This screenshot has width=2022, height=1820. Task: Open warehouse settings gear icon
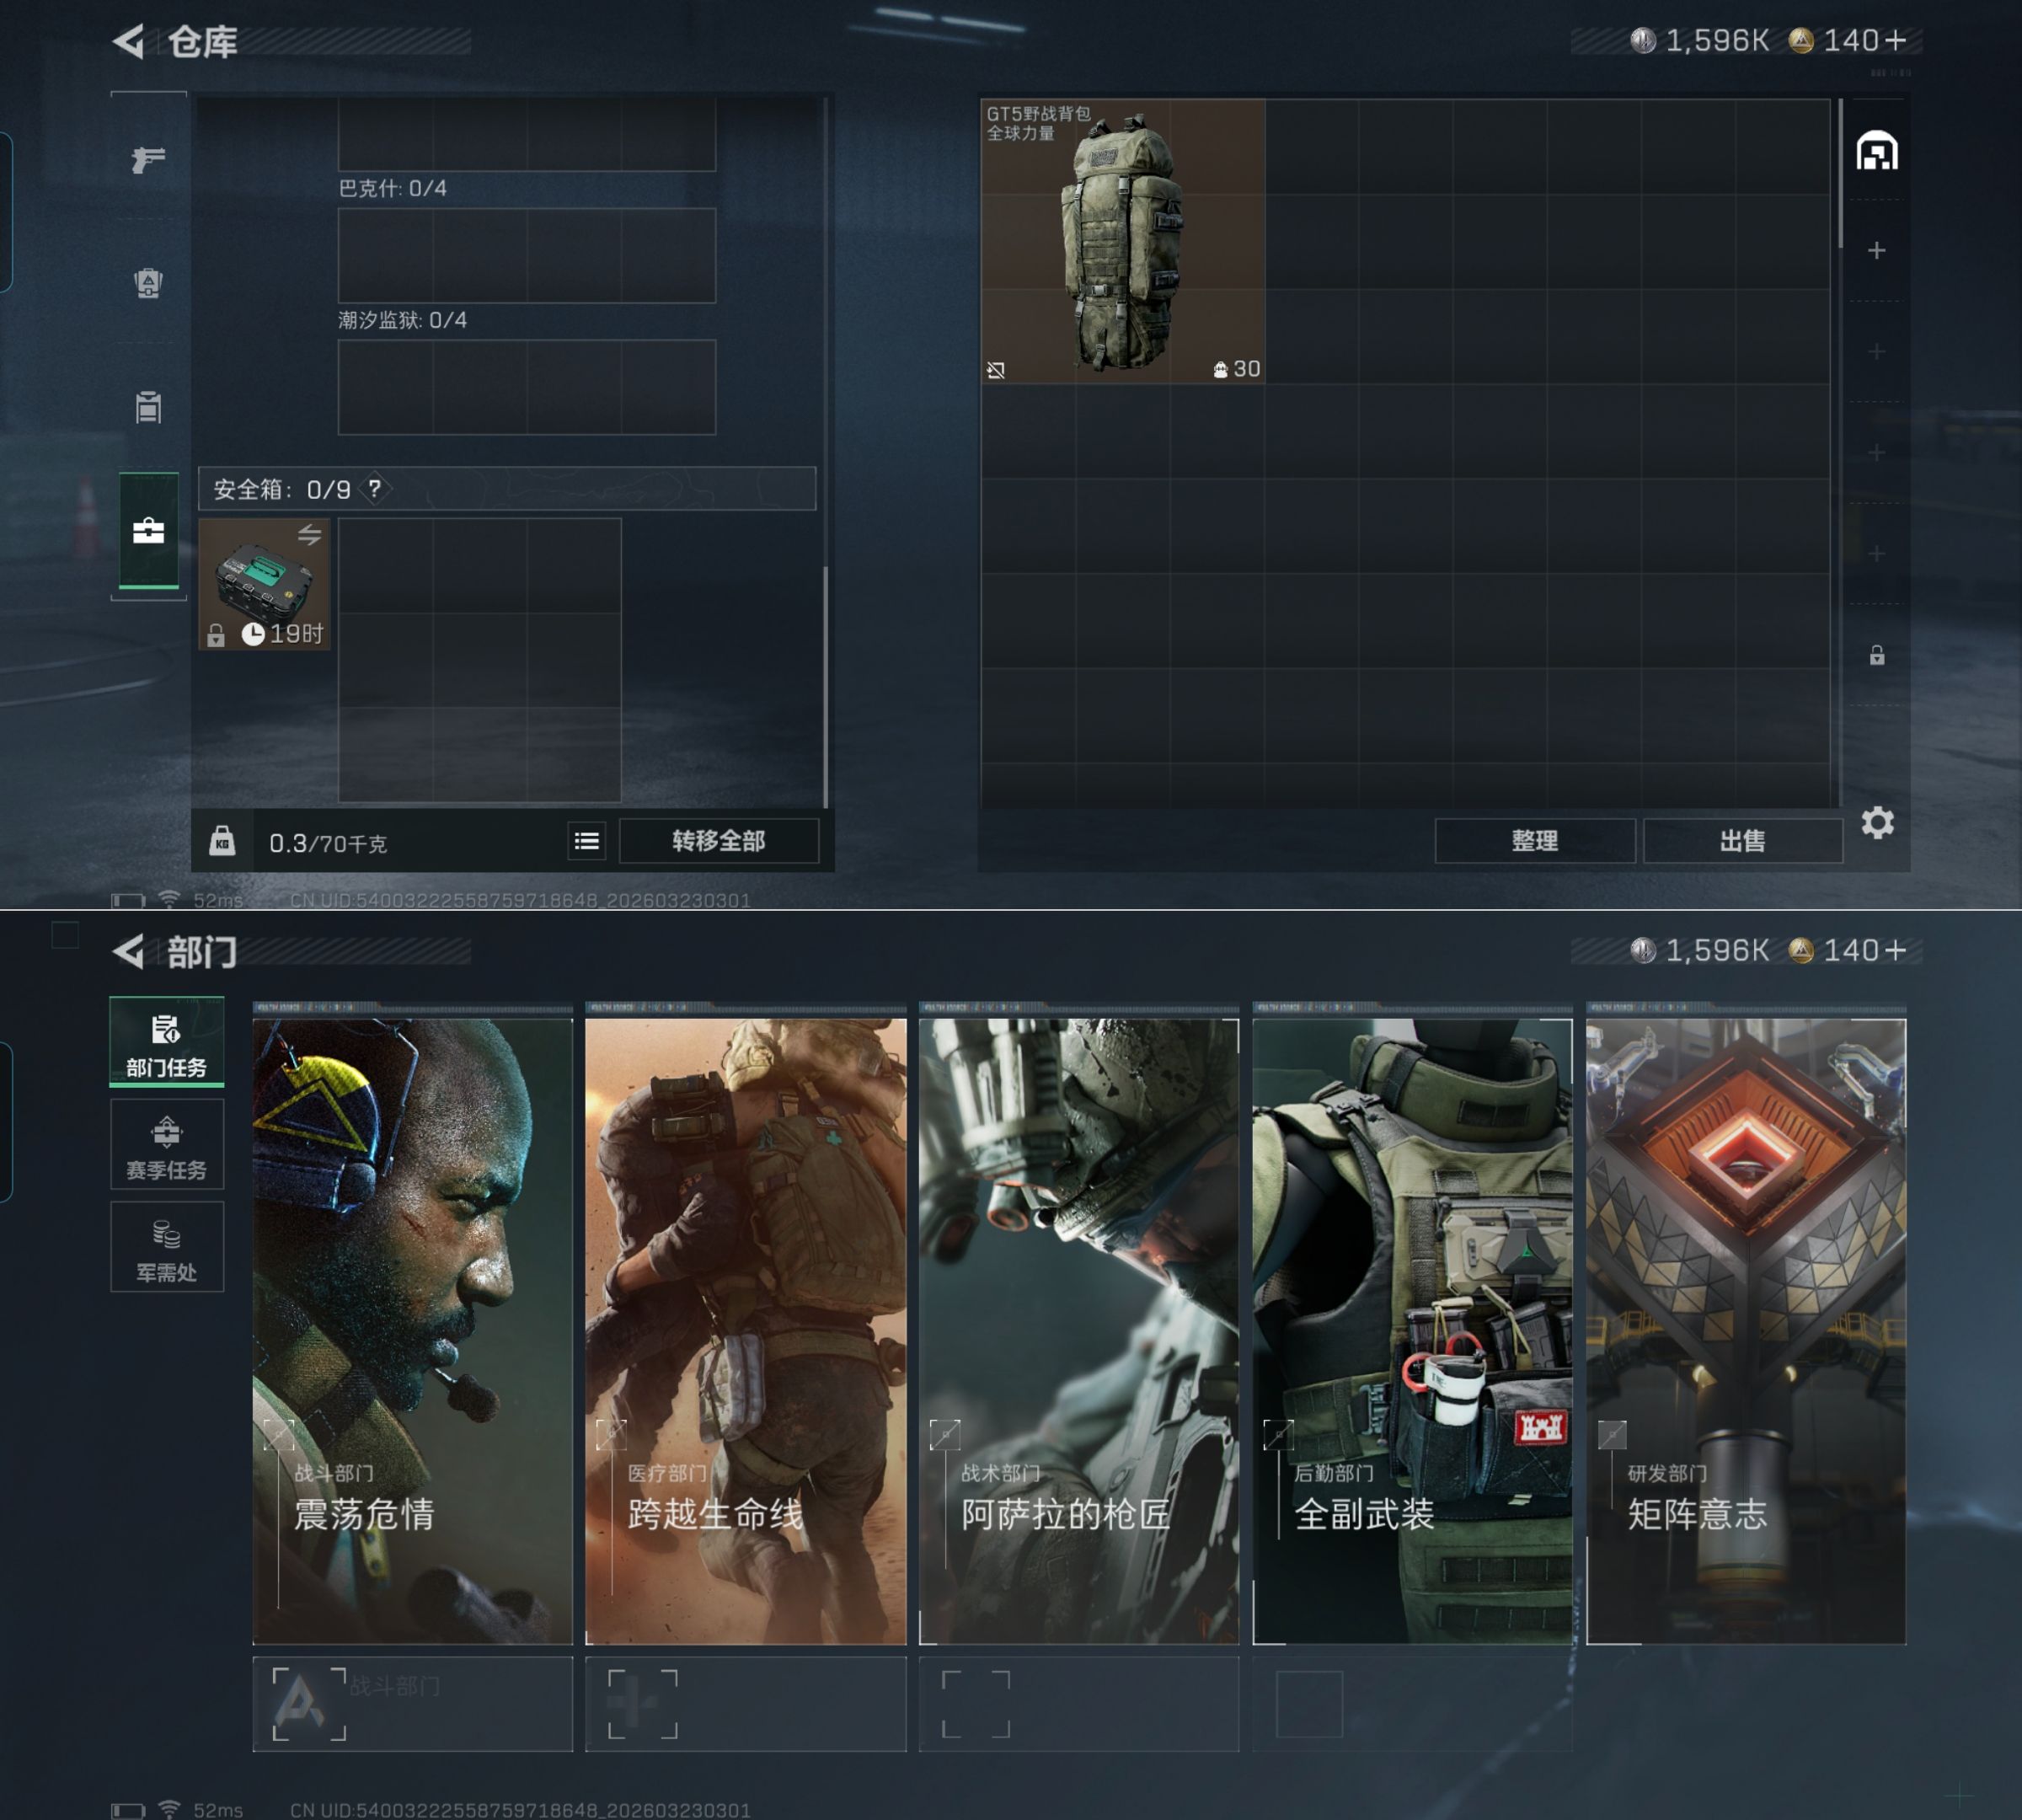click(x=1877, y=823)
